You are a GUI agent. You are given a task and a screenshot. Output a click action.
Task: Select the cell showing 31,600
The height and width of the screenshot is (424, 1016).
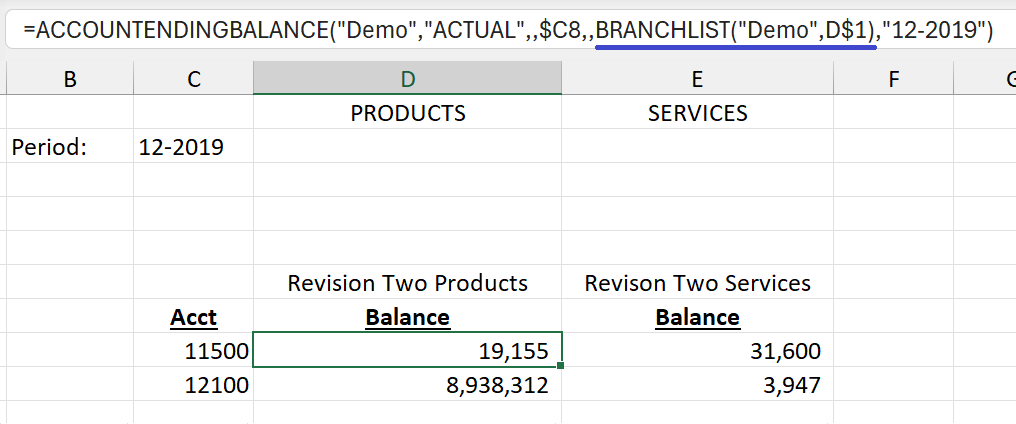697,350
